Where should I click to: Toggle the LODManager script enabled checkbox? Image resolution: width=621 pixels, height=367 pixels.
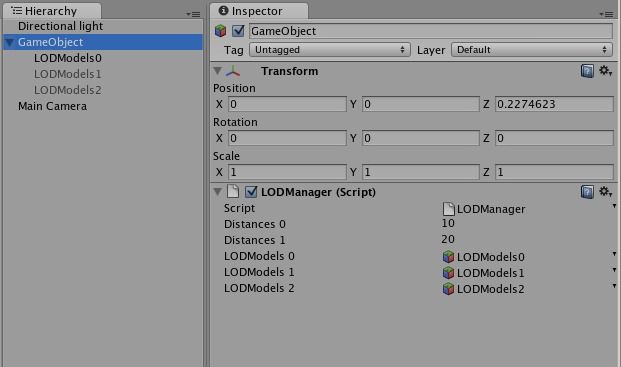pos(251,192)
